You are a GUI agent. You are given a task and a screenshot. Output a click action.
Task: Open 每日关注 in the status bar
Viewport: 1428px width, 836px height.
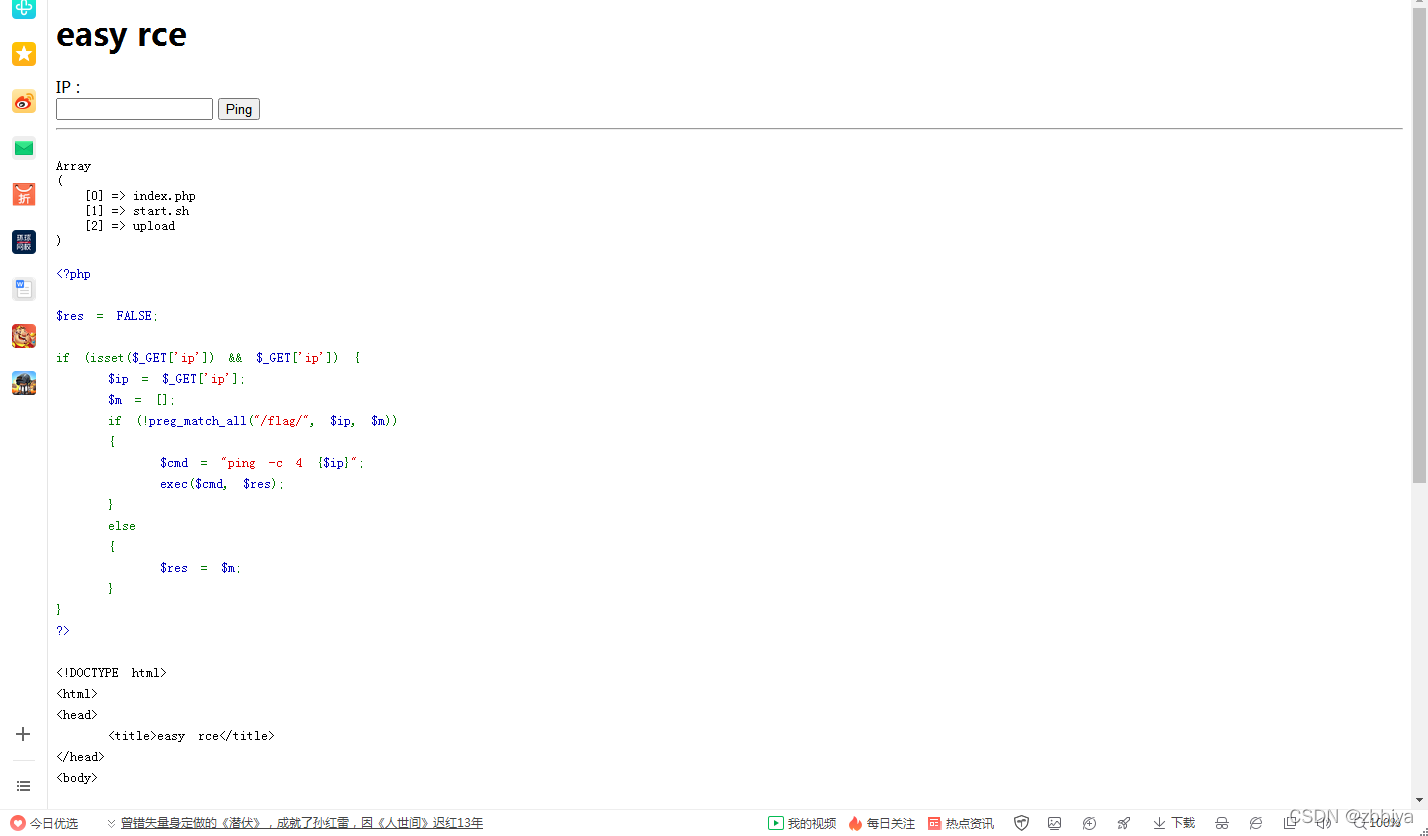[881, 823]
